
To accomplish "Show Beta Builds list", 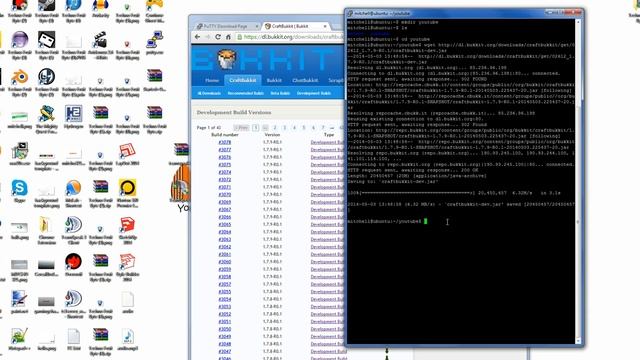I will [x=280, y=93].
